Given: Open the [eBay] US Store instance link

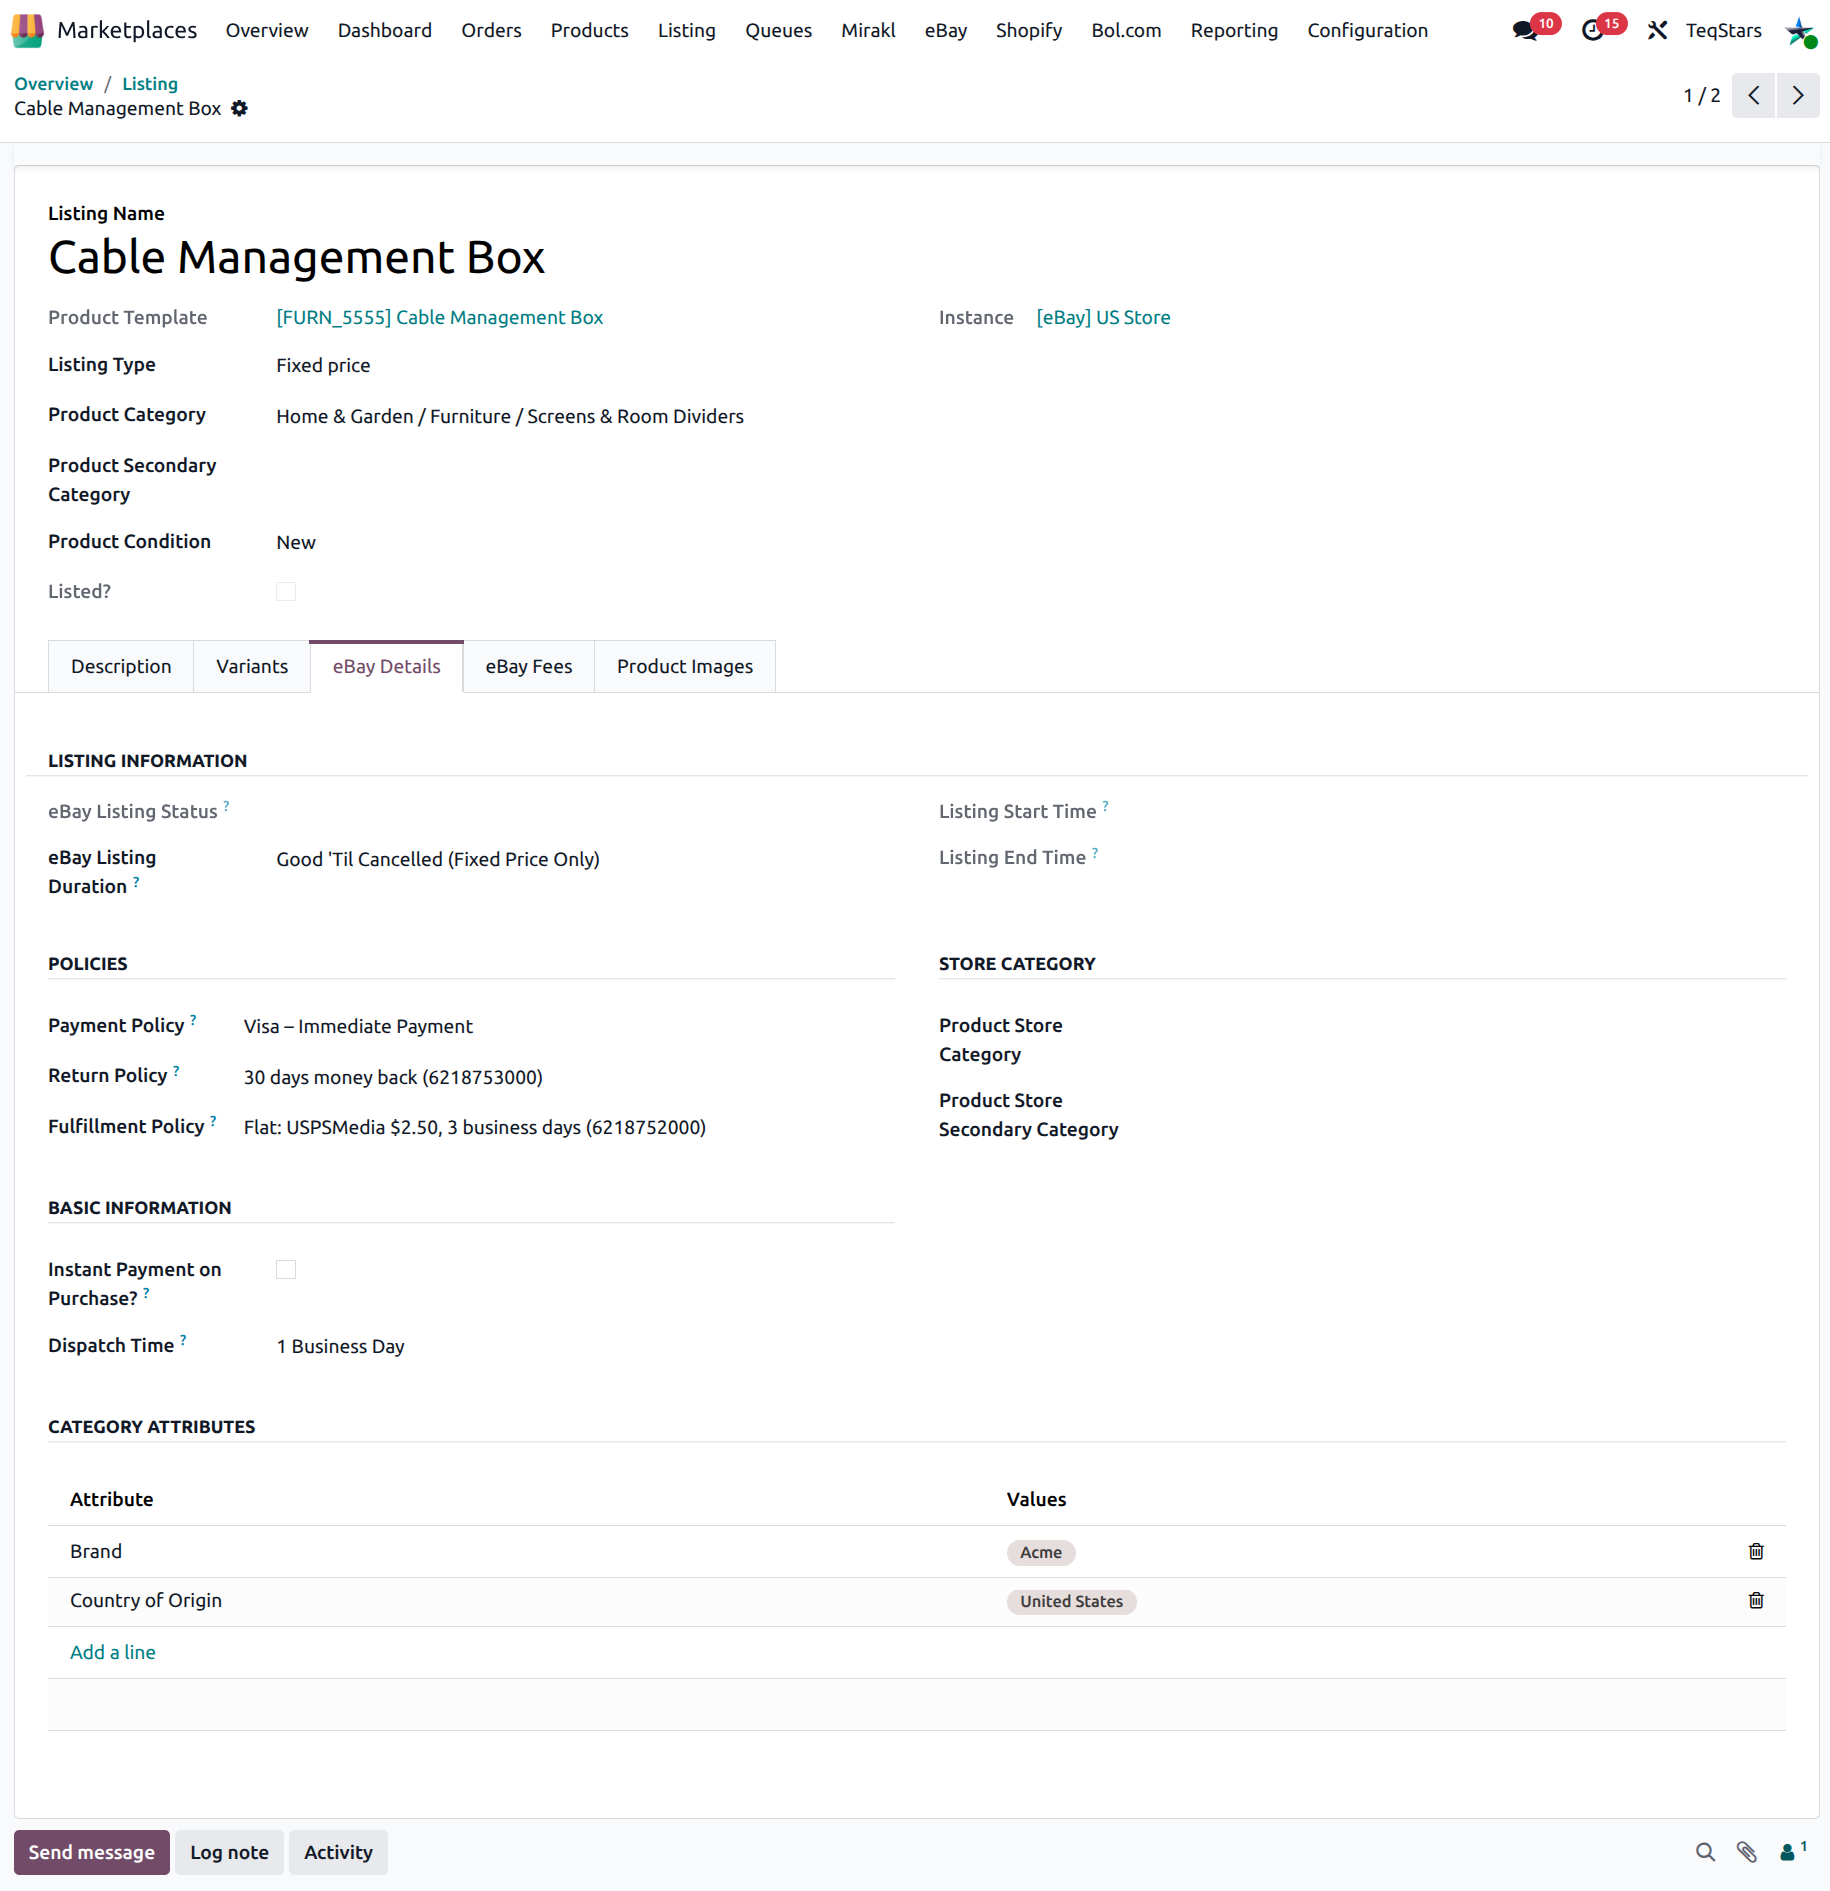Looking at the screenshot, I should pyautogui.click(x=1103, y=317).
